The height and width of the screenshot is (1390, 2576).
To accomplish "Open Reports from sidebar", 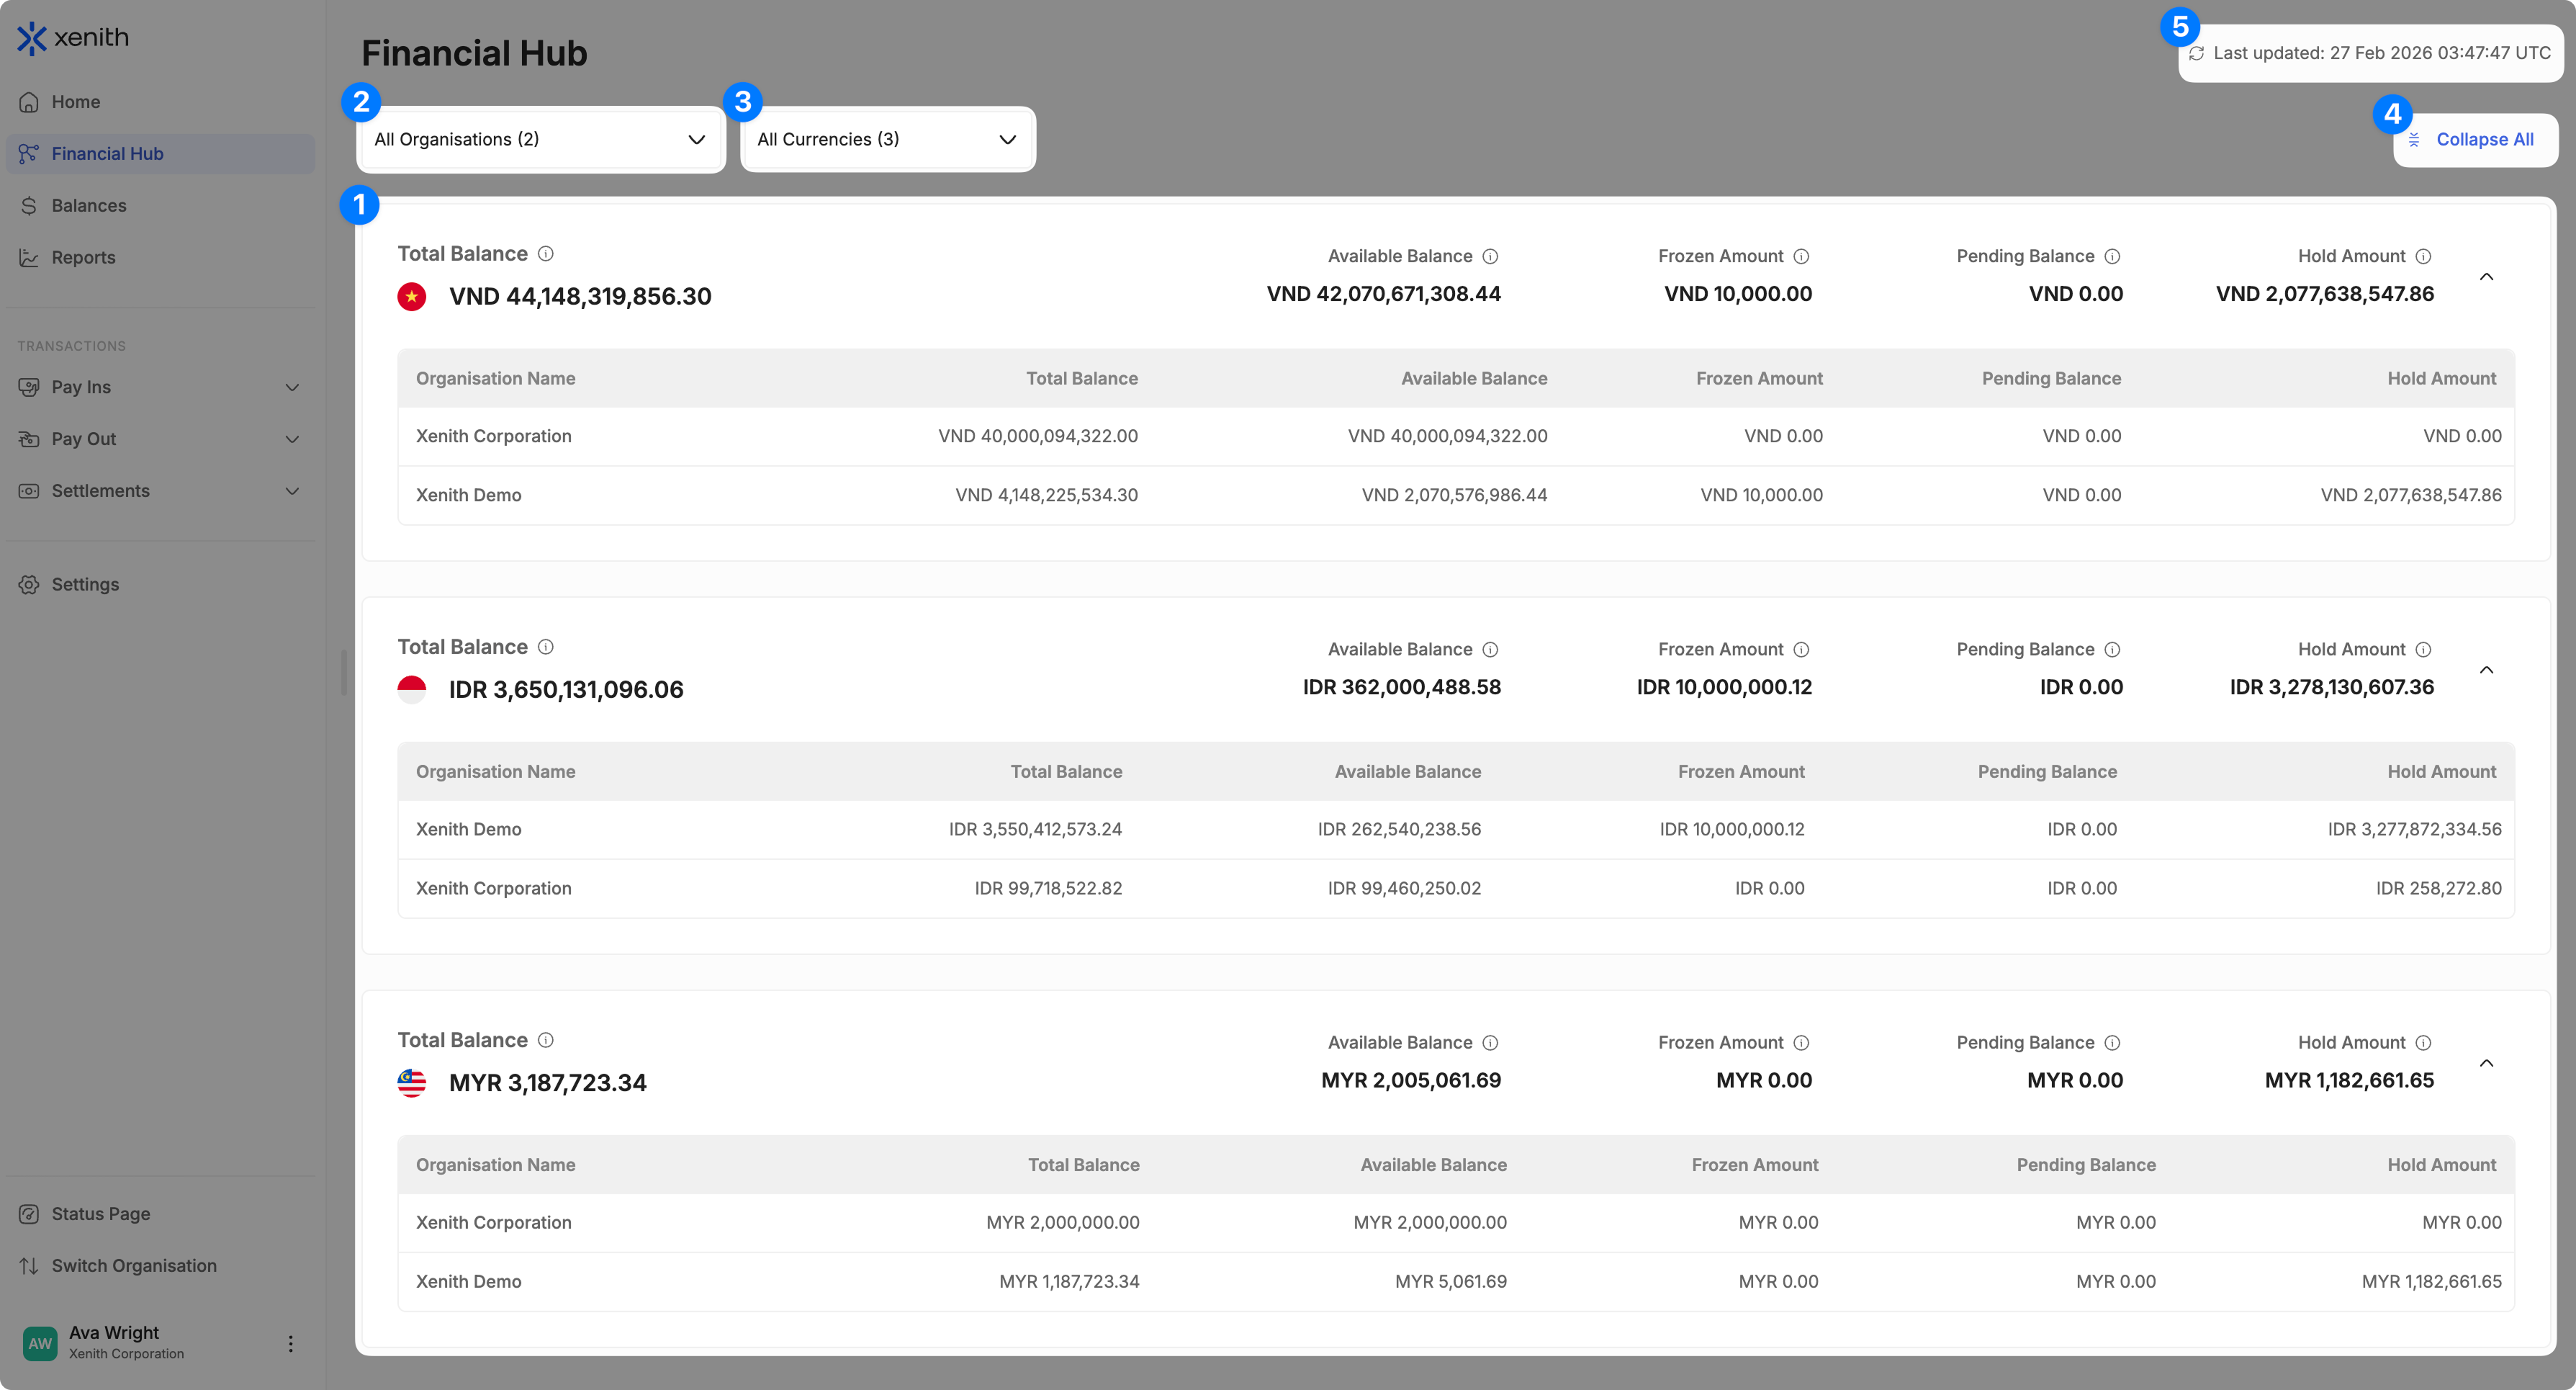I will [x=83, y=258].
